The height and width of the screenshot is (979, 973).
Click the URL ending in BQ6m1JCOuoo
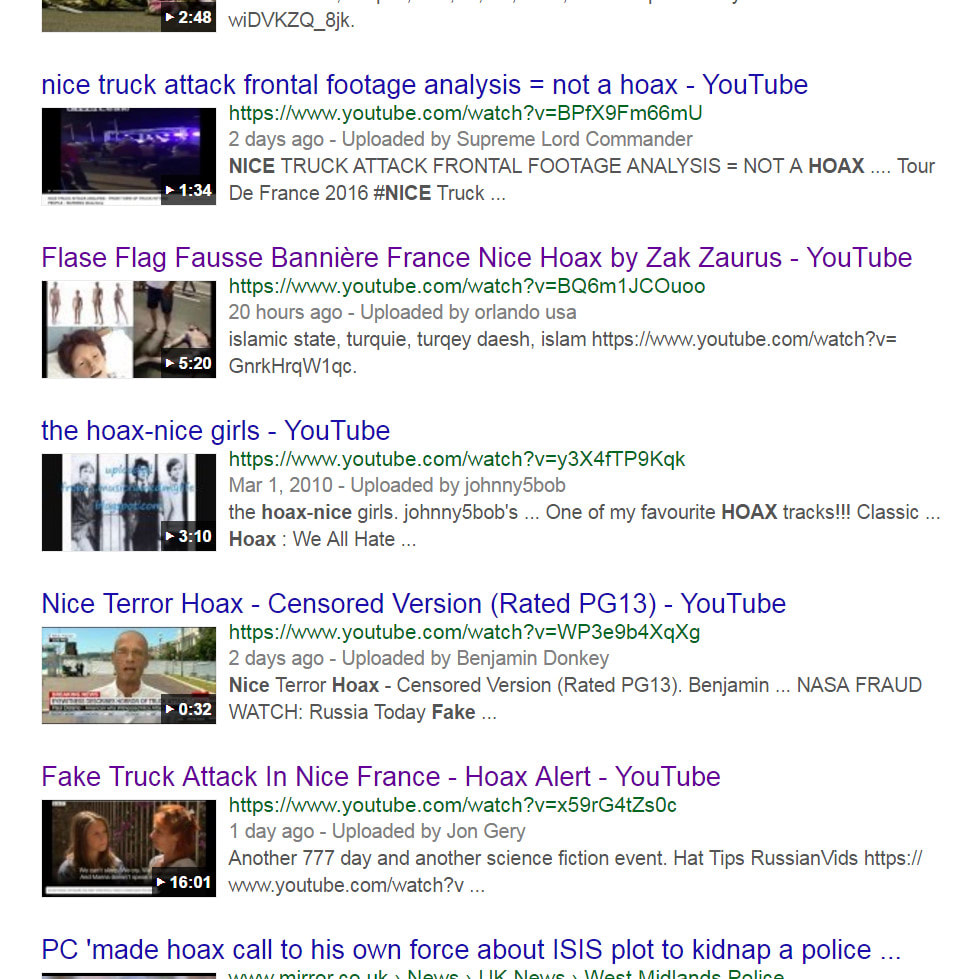click(467, 286)
